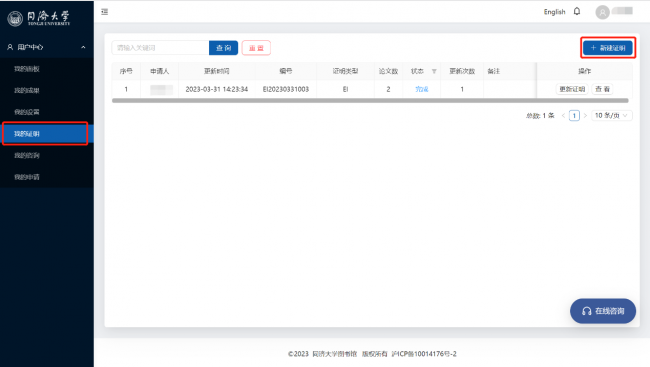Toggle sidebar with the menu-fold icon
Image resolution: width=650 pixels, height=367 pixels.
point(104,12)
